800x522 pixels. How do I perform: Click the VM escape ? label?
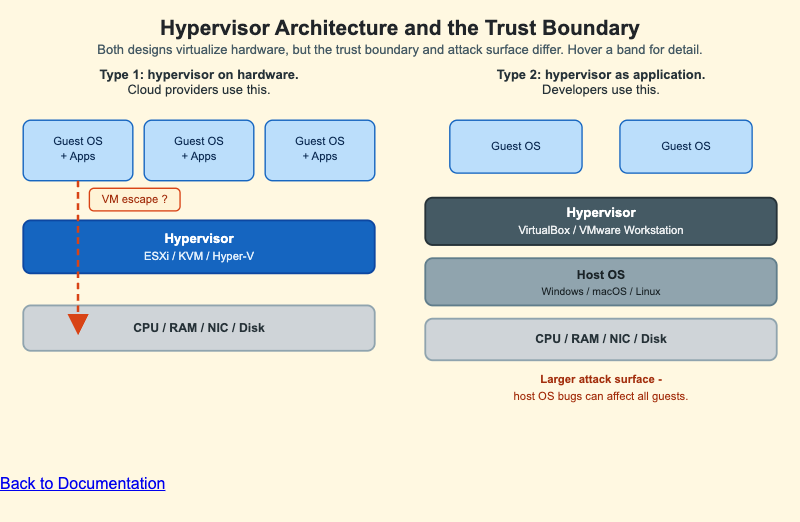click(135, 200)
